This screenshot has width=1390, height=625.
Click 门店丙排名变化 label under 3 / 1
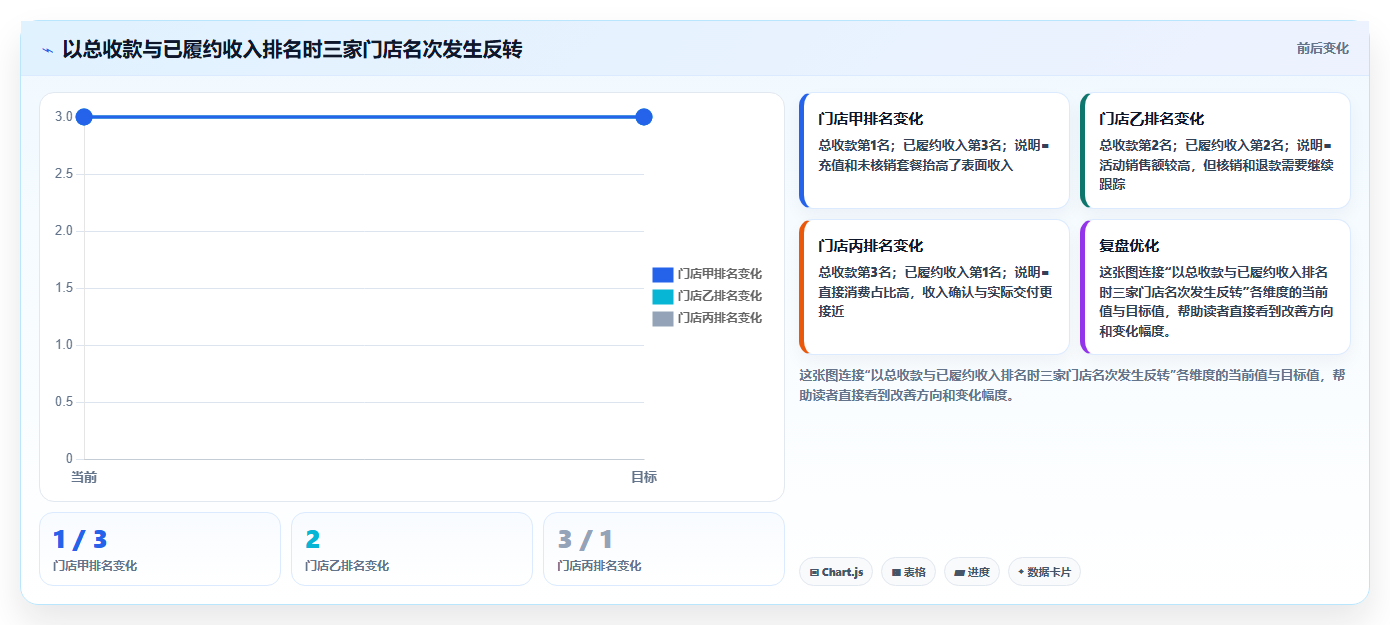pyautogui.click(x=599, y=566)
